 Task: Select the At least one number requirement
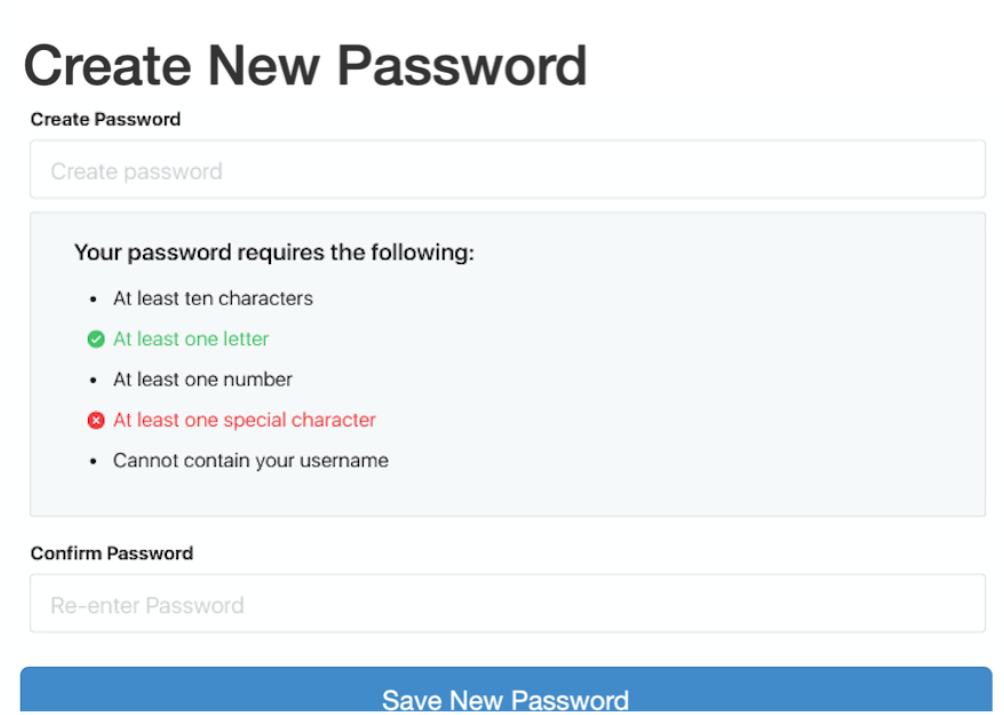(202, 380)
